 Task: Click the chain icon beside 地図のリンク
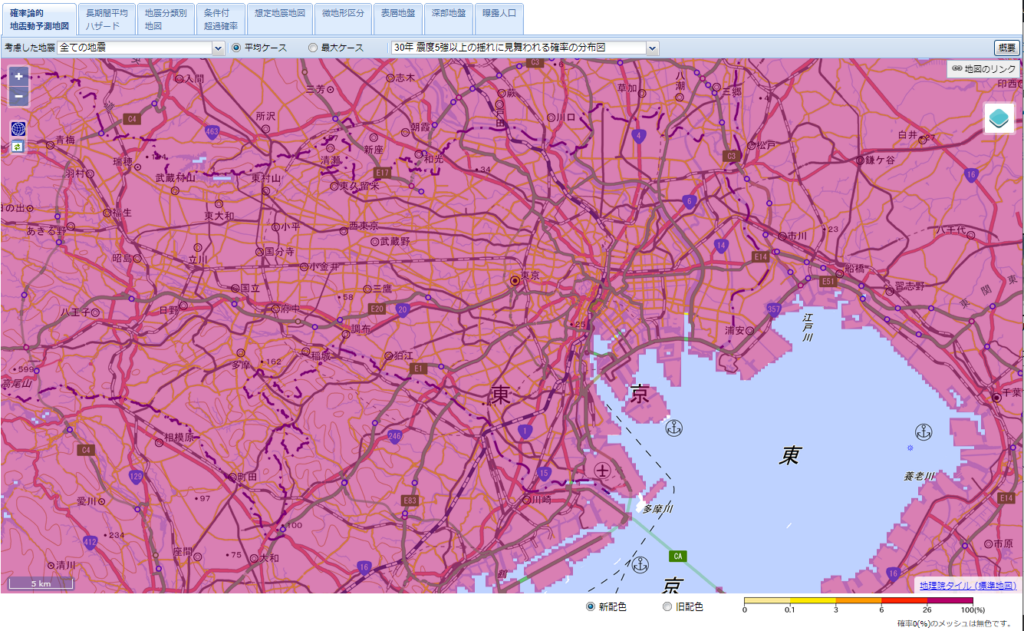[956, 69]
